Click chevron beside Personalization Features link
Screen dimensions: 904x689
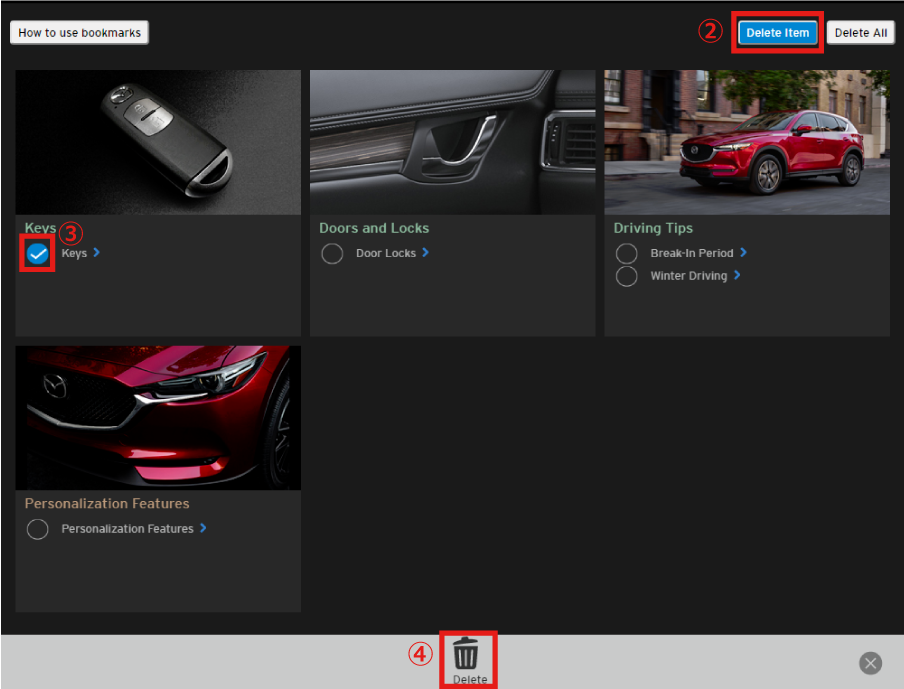tap(203, 528)
